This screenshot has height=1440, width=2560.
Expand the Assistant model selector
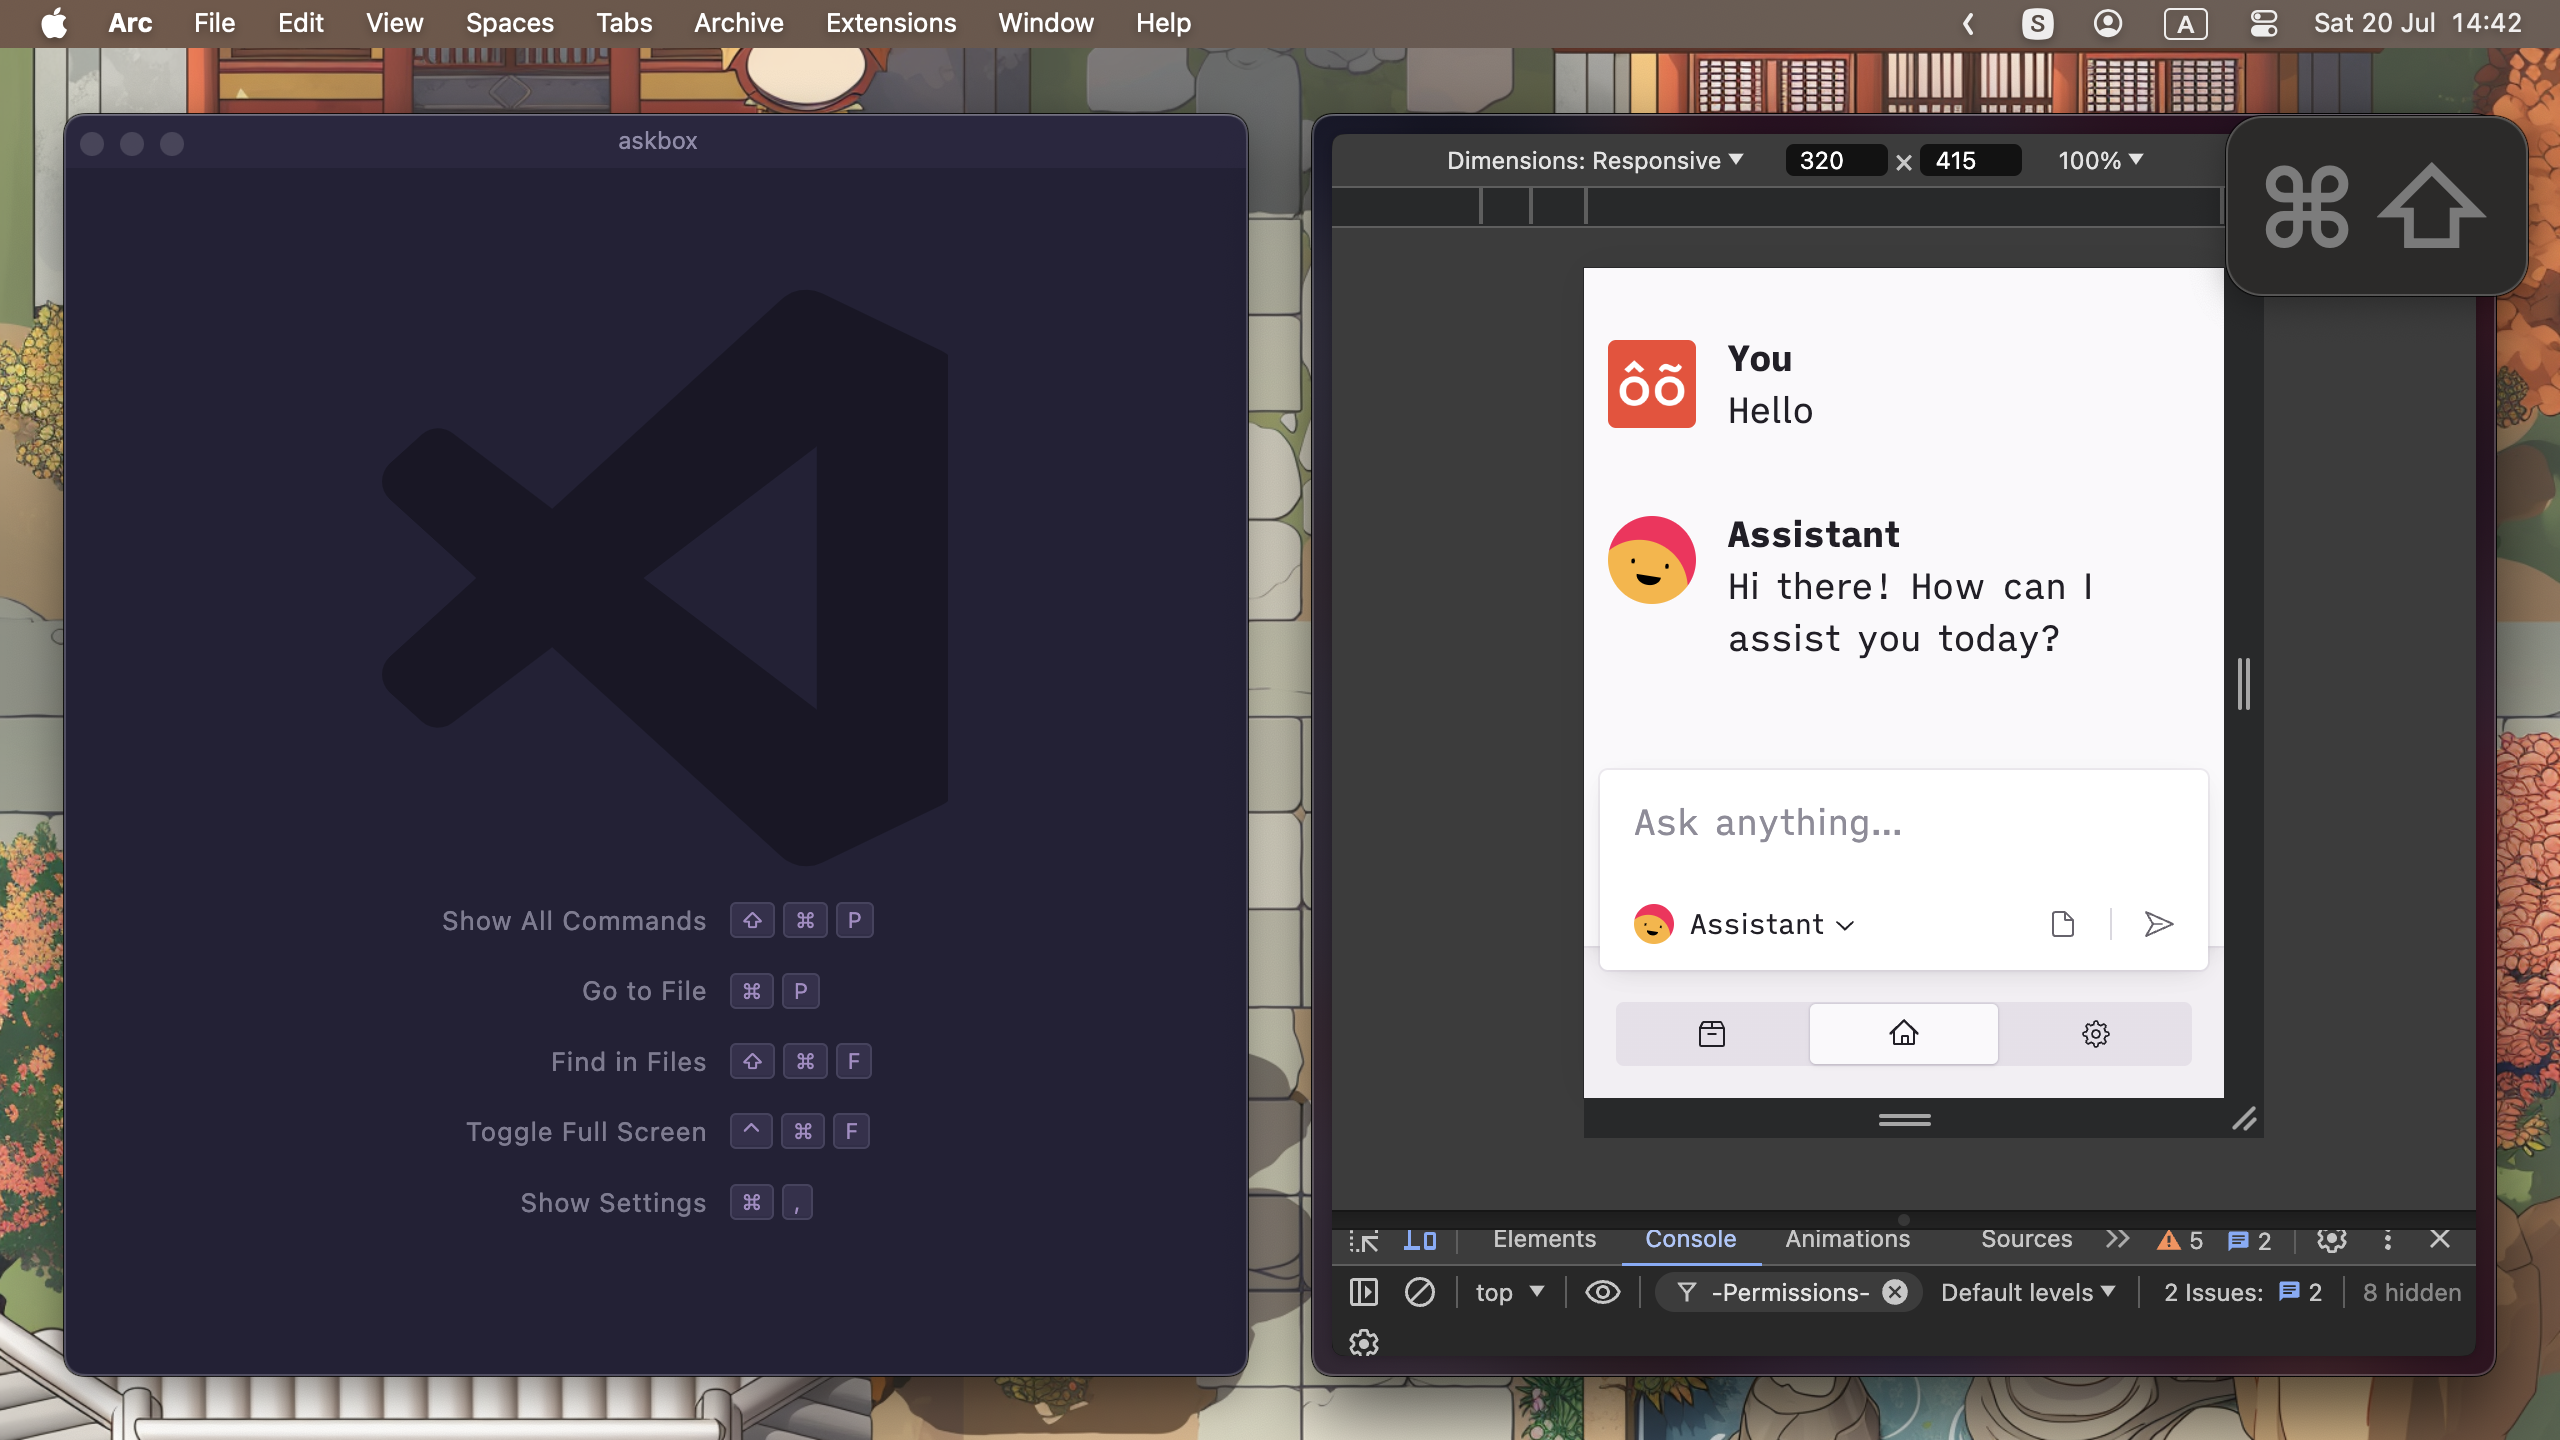coord(1745,924)
